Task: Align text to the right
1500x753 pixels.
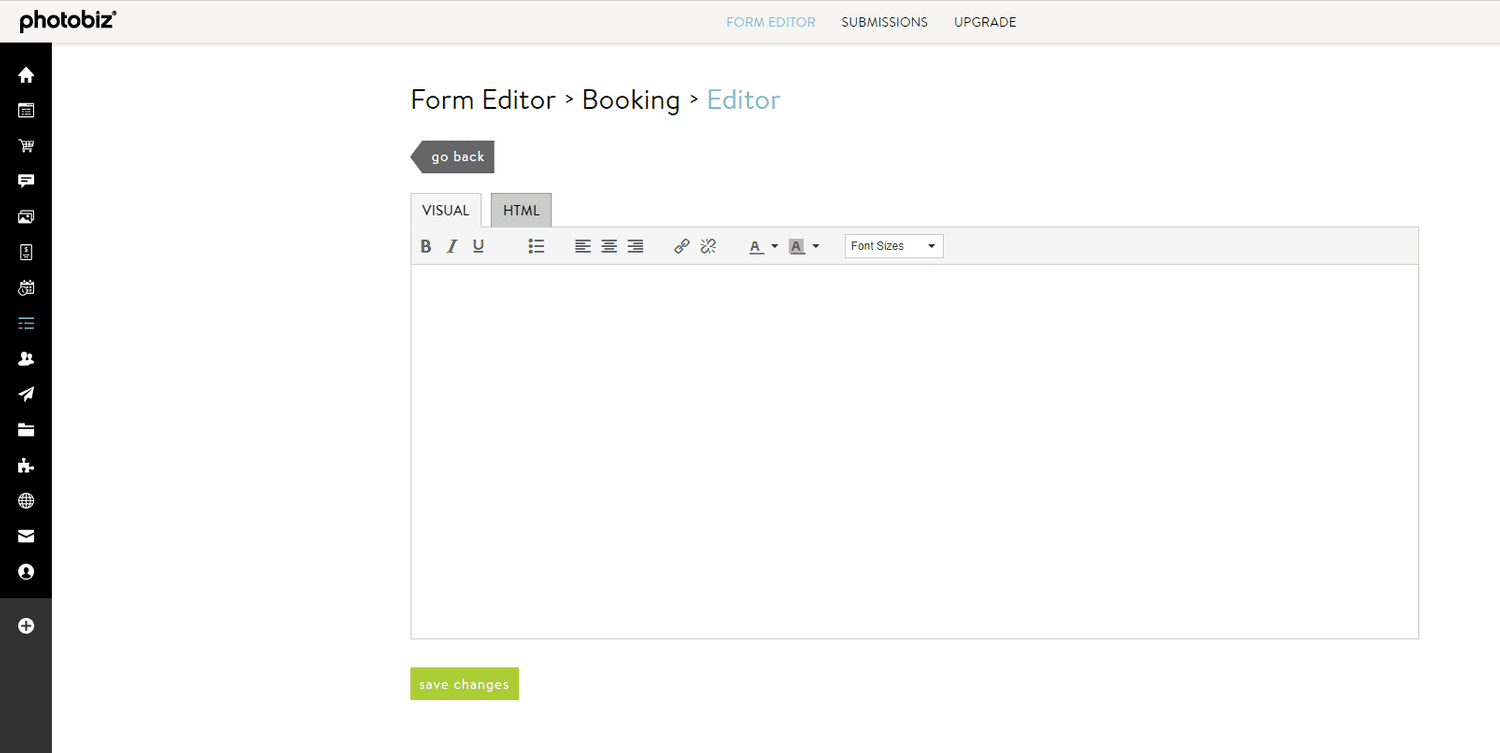Action: click(x=635, y=245)
